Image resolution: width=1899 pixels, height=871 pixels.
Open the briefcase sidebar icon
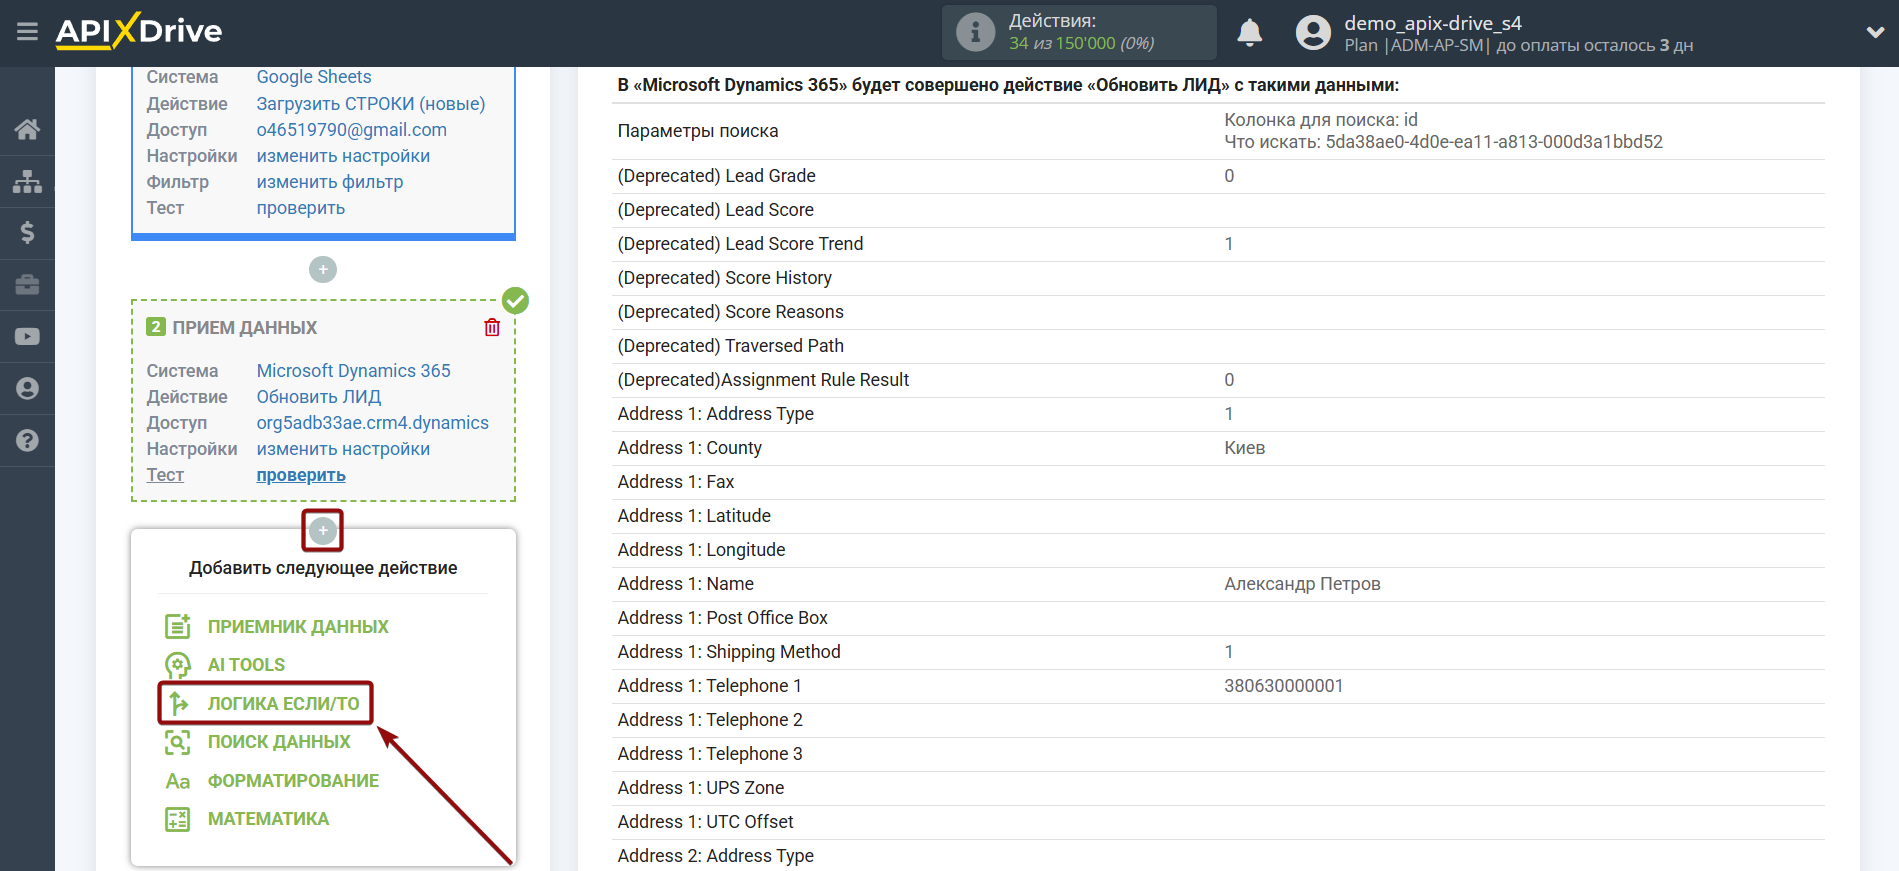point(27,285)
